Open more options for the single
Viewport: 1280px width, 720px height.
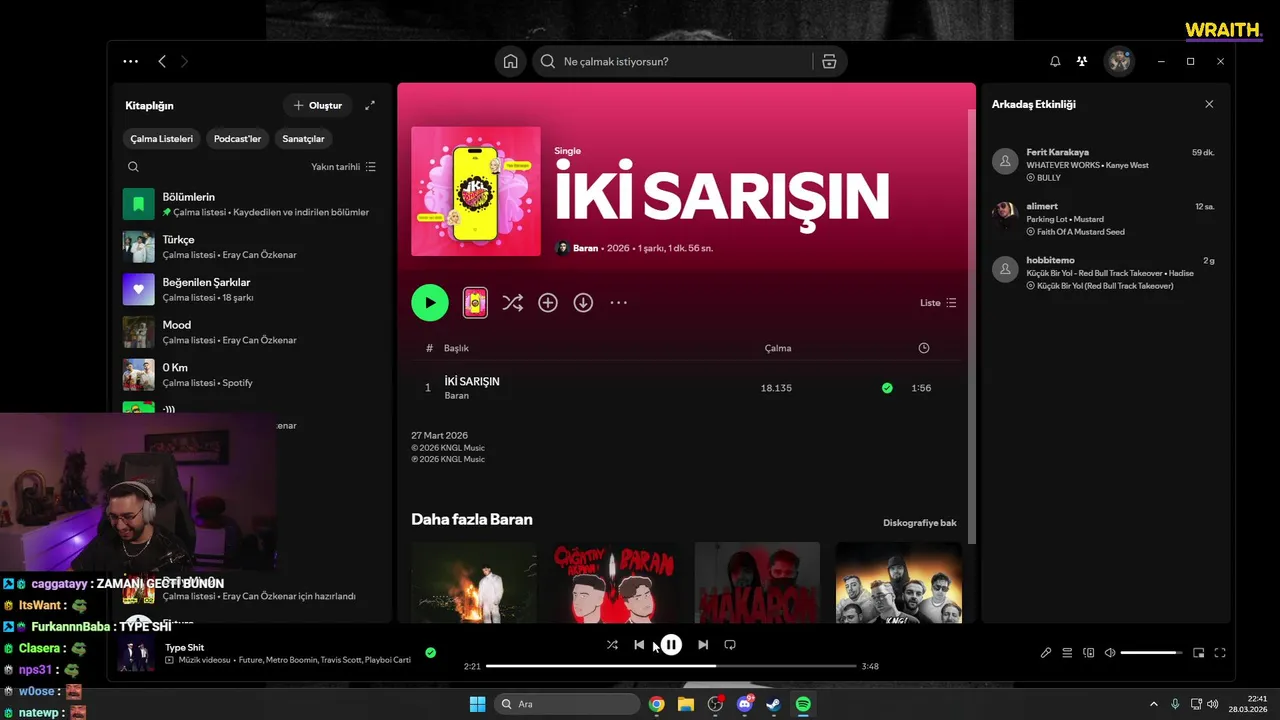coord(619,303)
